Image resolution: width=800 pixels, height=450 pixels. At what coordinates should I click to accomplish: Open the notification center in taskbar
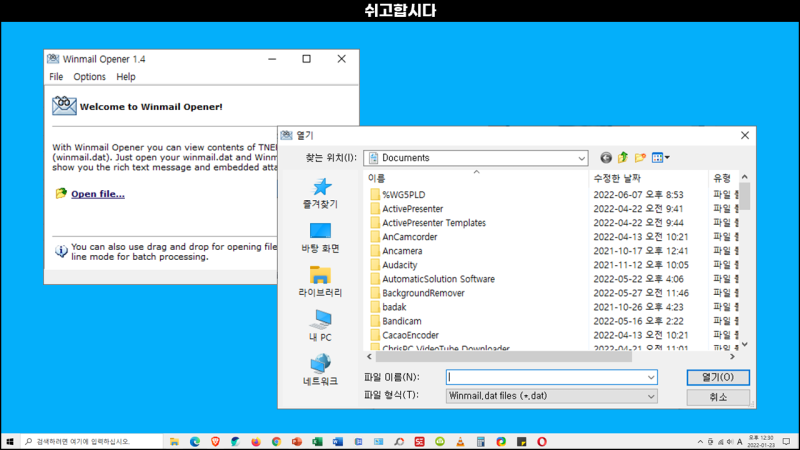pos(786,442)
